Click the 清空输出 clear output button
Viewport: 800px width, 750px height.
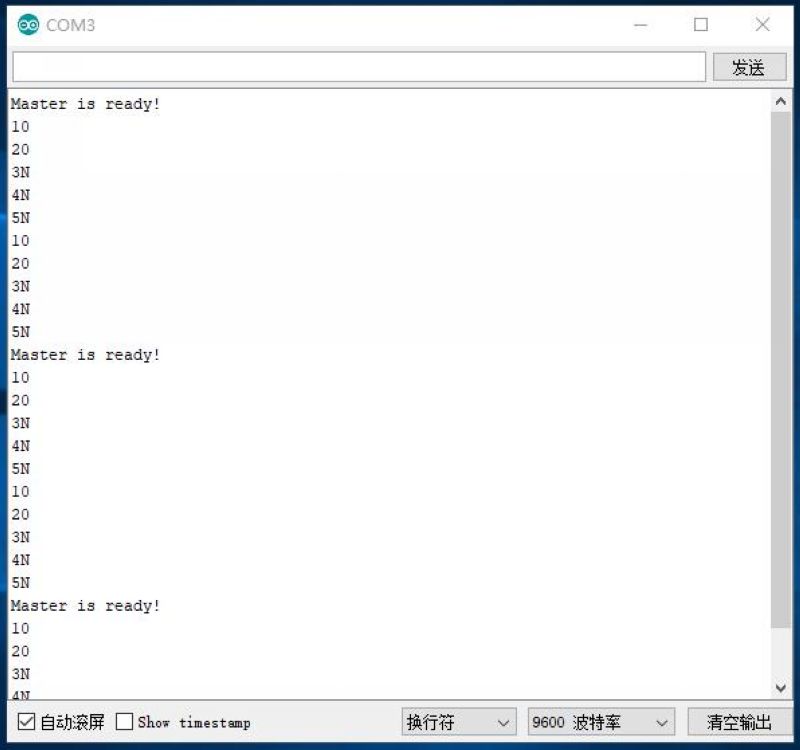(x=739, y=721)
